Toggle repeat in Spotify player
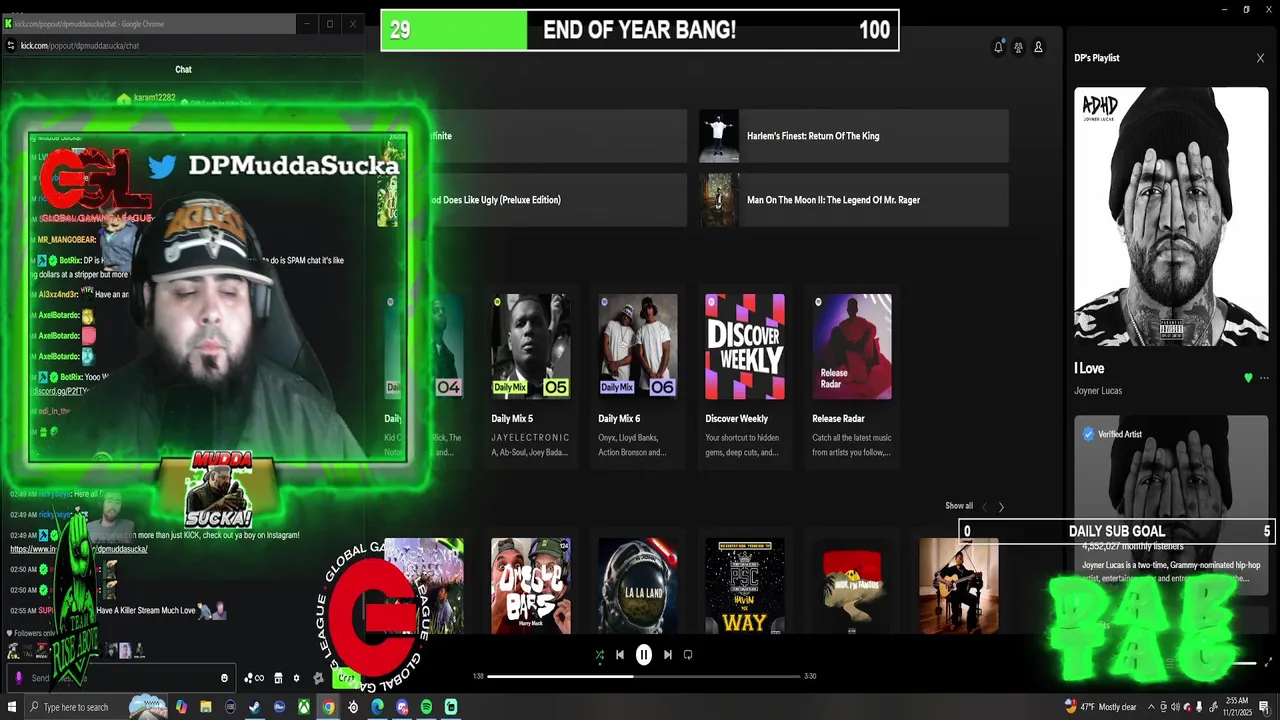Image resolution: width=1280 pixels, height=720 pixels. (x=688, y=655)
